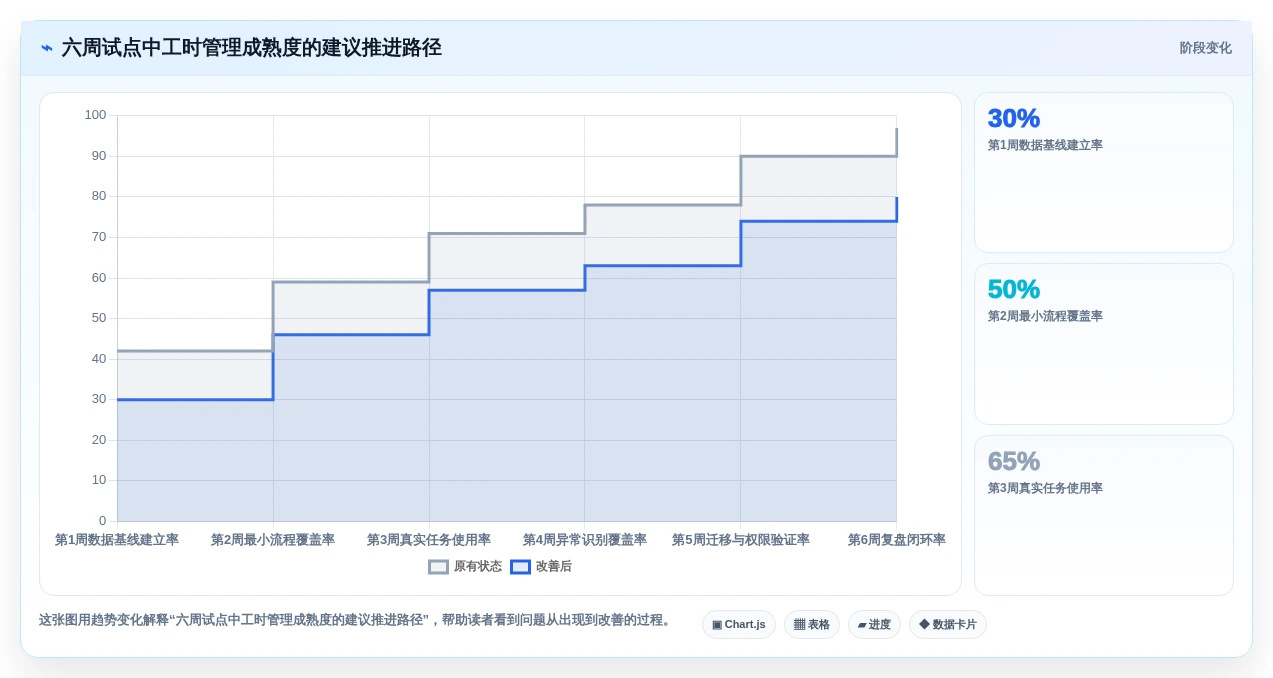The height and width of the screenshot is (678, 1273).
Task: Click the blue 改善后 legend color box
Action: (520, 566)
